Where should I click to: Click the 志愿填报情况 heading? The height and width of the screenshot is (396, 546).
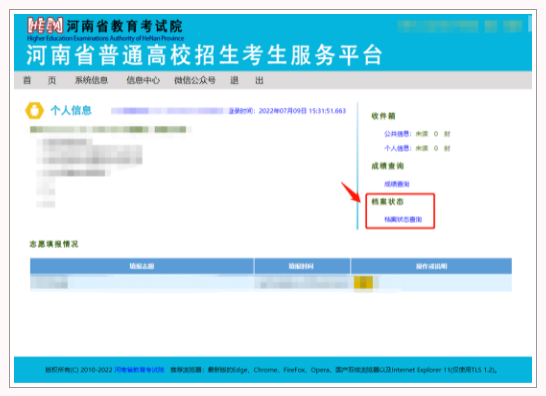54,244
